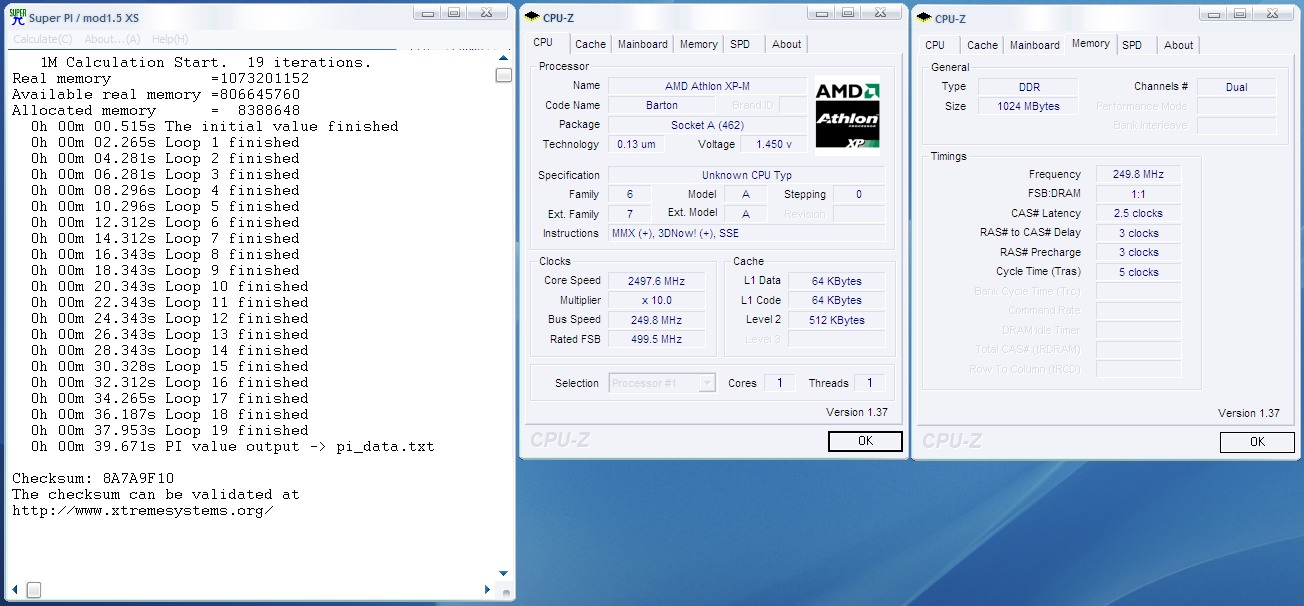Click the Super PI vertical scrollbar thumb
The width and height of the screenshot is (1304, 606).
pyautogui.click(x=503, y=76)
